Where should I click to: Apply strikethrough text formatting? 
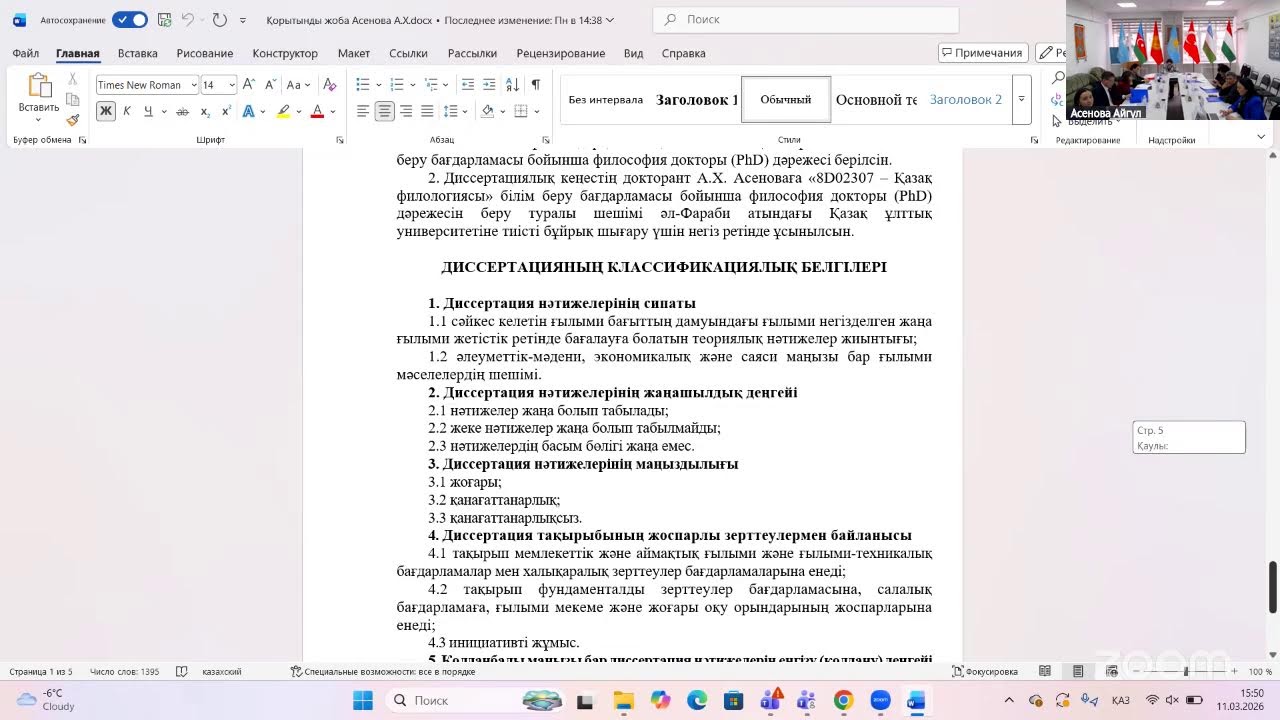pos(182,111)
